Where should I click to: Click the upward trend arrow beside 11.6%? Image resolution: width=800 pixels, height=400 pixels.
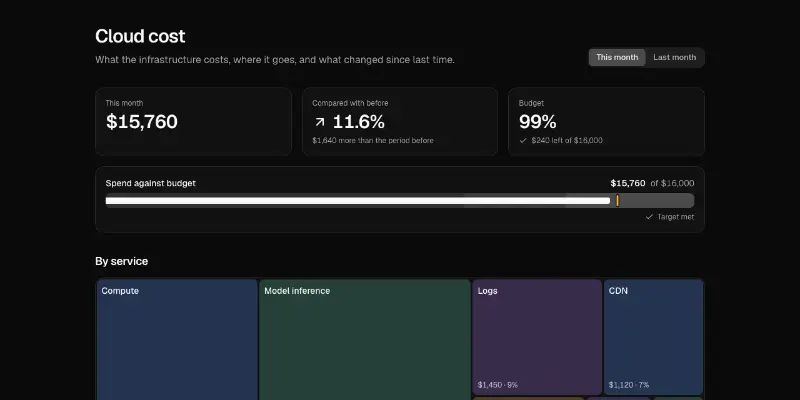tap(320, 122)
